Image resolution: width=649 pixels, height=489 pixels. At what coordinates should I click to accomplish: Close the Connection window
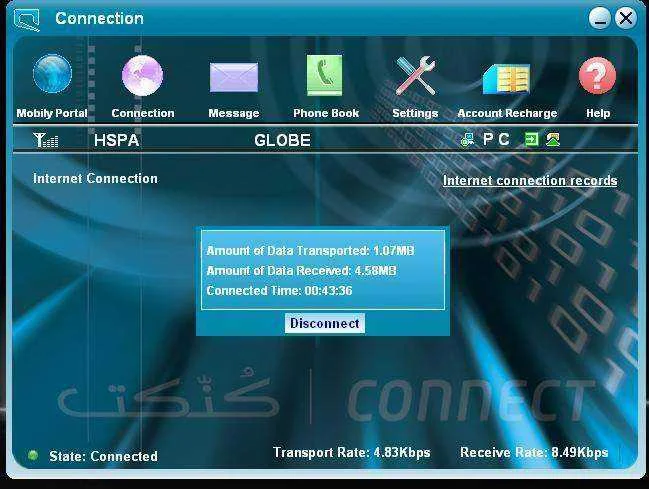625,18
